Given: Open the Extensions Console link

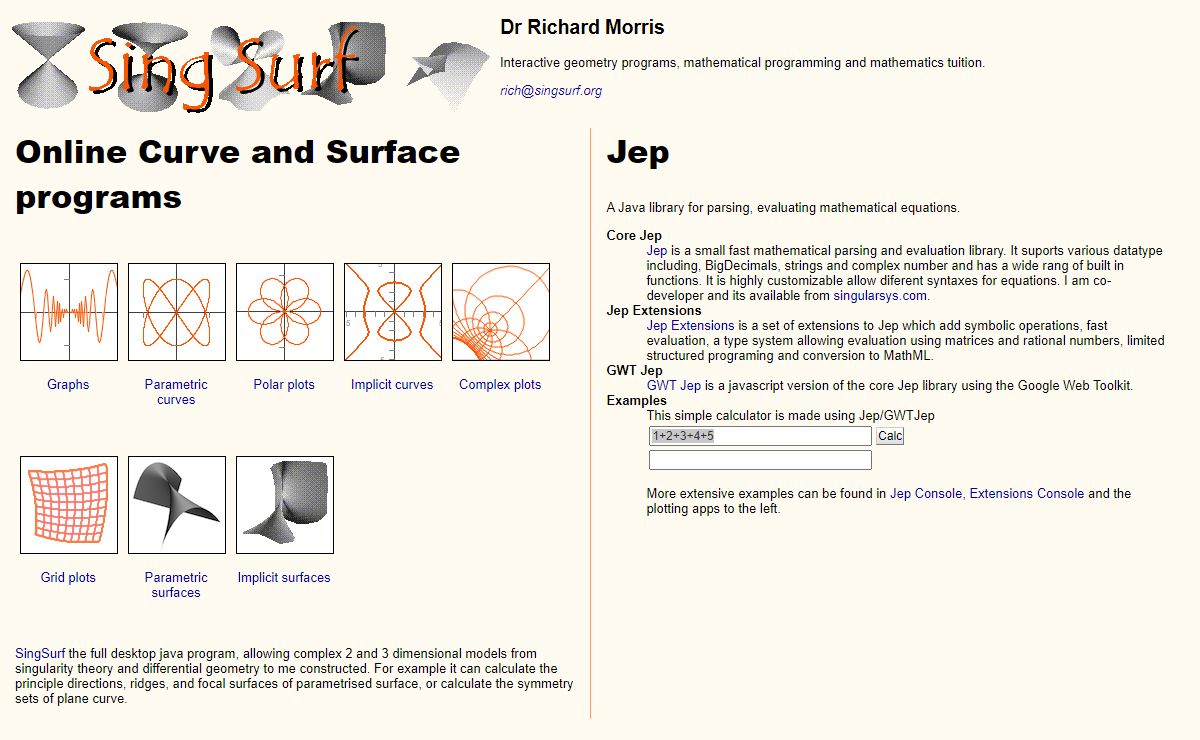Looking at the screenshot, I should tap(1027, 493).
